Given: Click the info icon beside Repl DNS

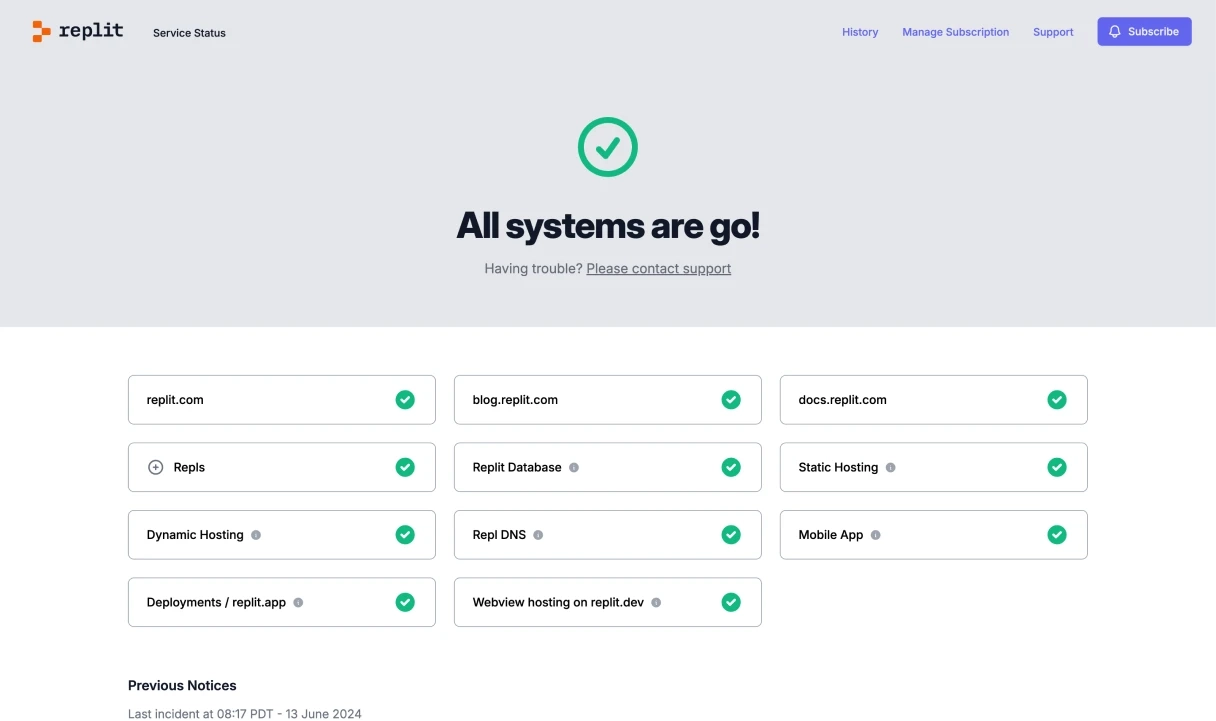Looking at the screenshot, I should pos(538,535).
